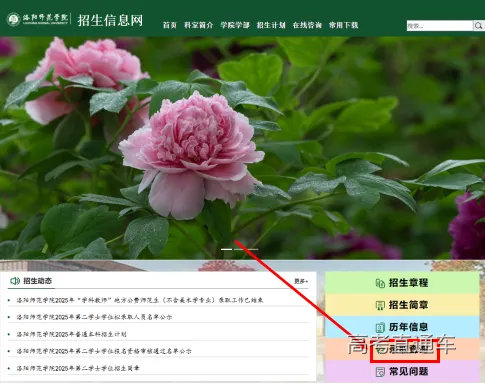The height and width of the screenshot is (384, 485).
Task: Click the peony banner image
Action: (242, 148)
